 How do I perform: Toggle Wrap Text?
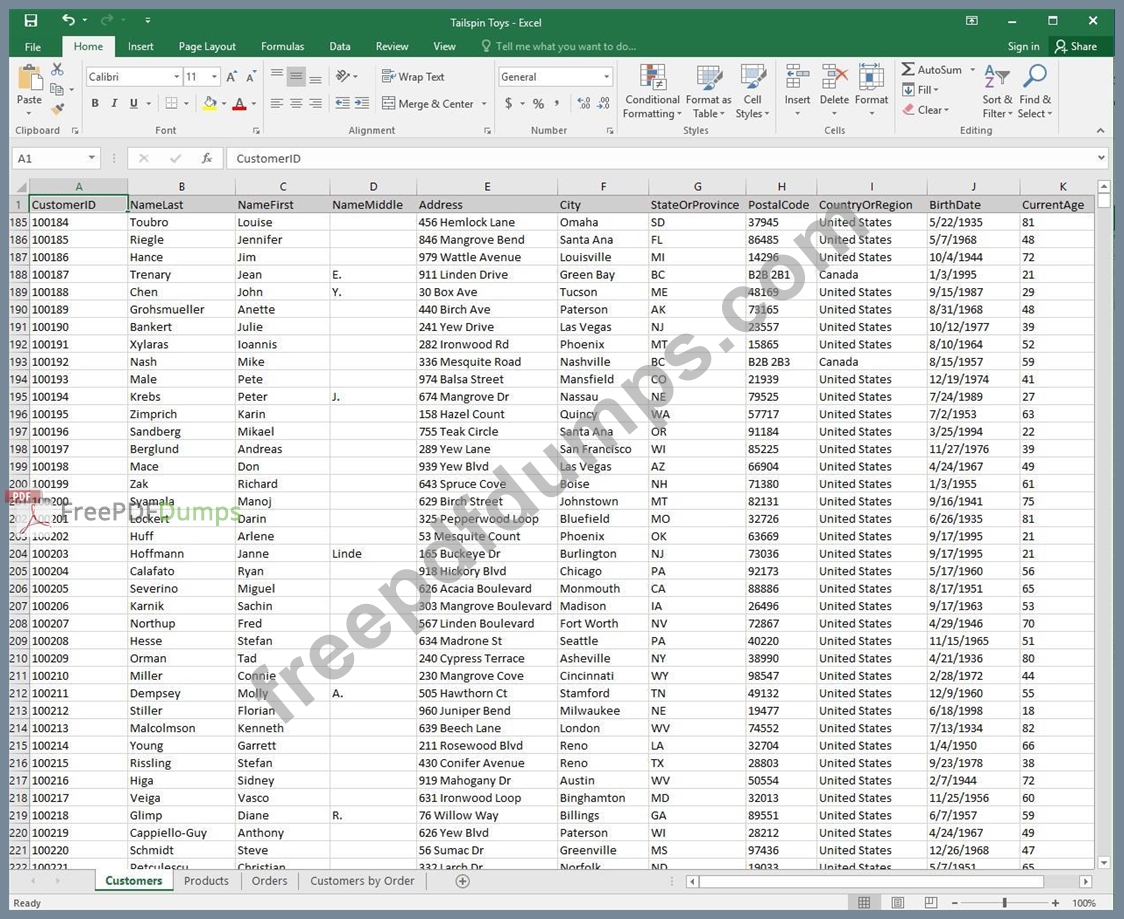point(414,77)
